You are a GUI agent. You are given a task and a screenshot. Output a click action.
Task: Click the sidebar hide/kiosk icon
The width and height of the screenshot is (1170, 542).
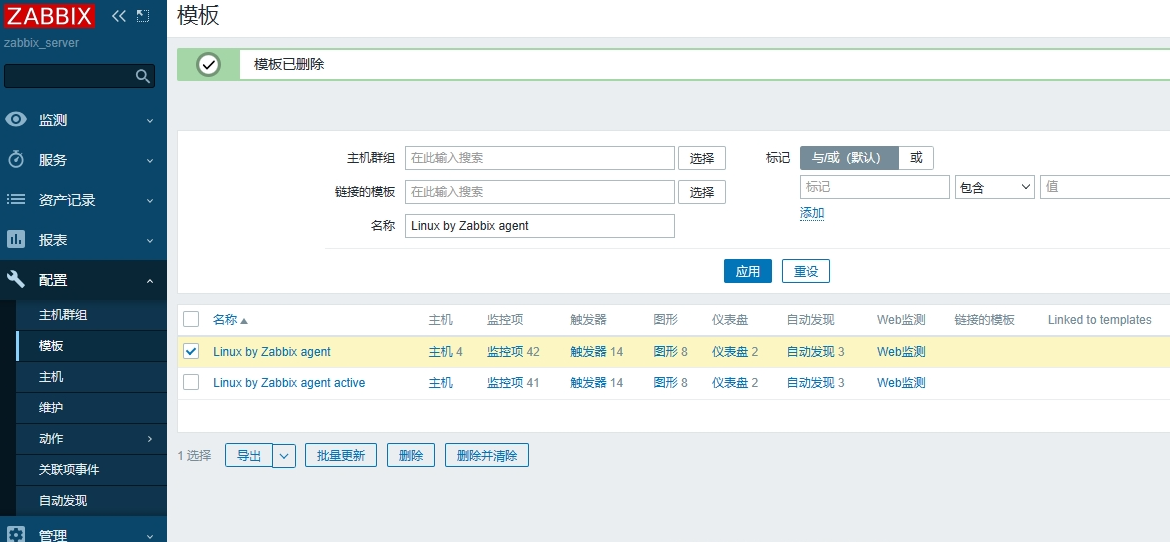click(x=143, y=16)
